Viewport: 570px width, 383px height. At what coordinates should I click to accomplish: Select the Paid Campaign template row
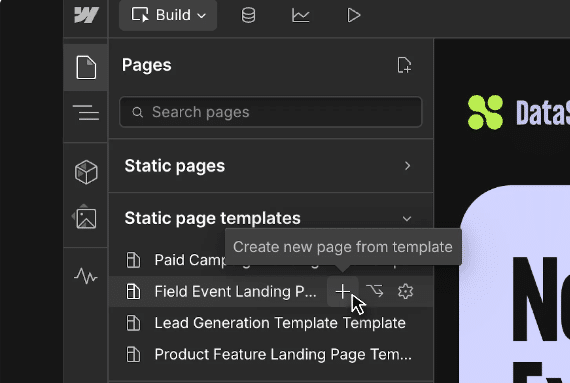(271, 260)
